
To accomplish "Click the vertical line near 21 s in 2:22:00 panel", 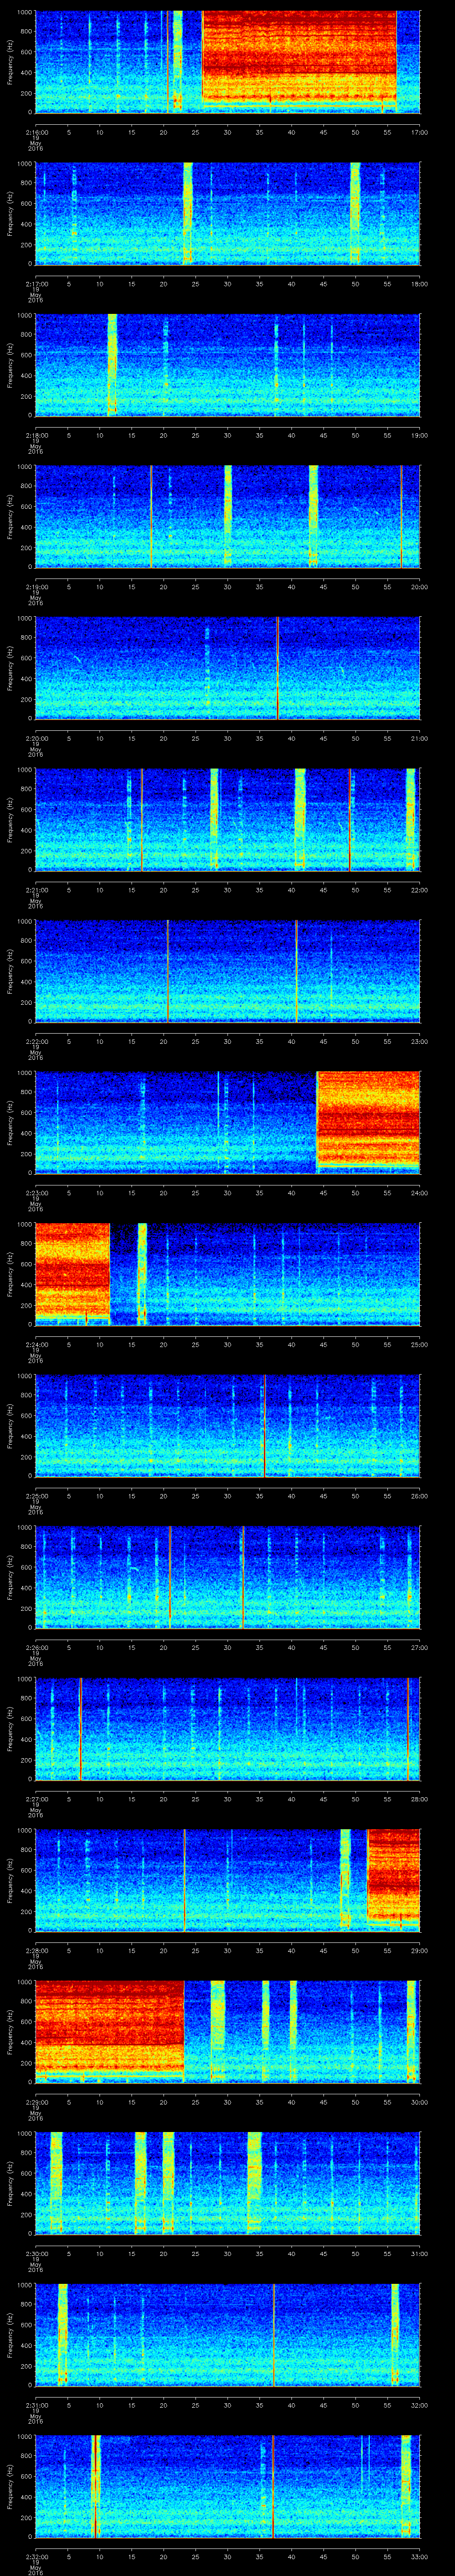I will [168, 971].
